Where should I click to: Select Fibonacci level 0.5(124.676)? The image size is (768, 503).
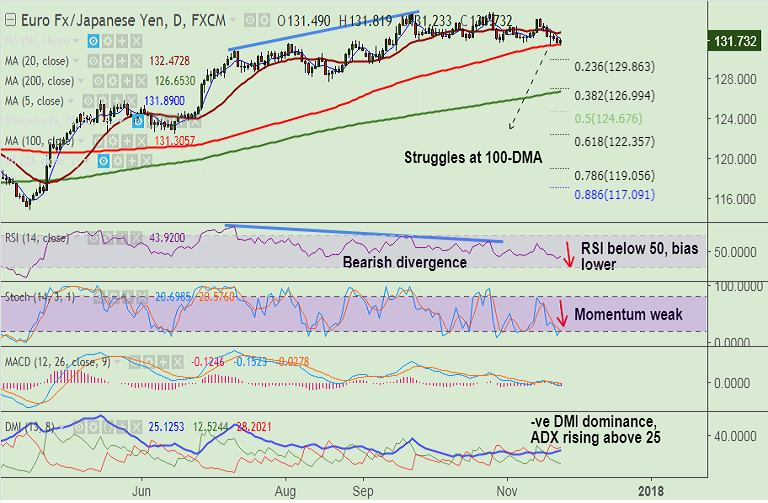tap(608, 119)
